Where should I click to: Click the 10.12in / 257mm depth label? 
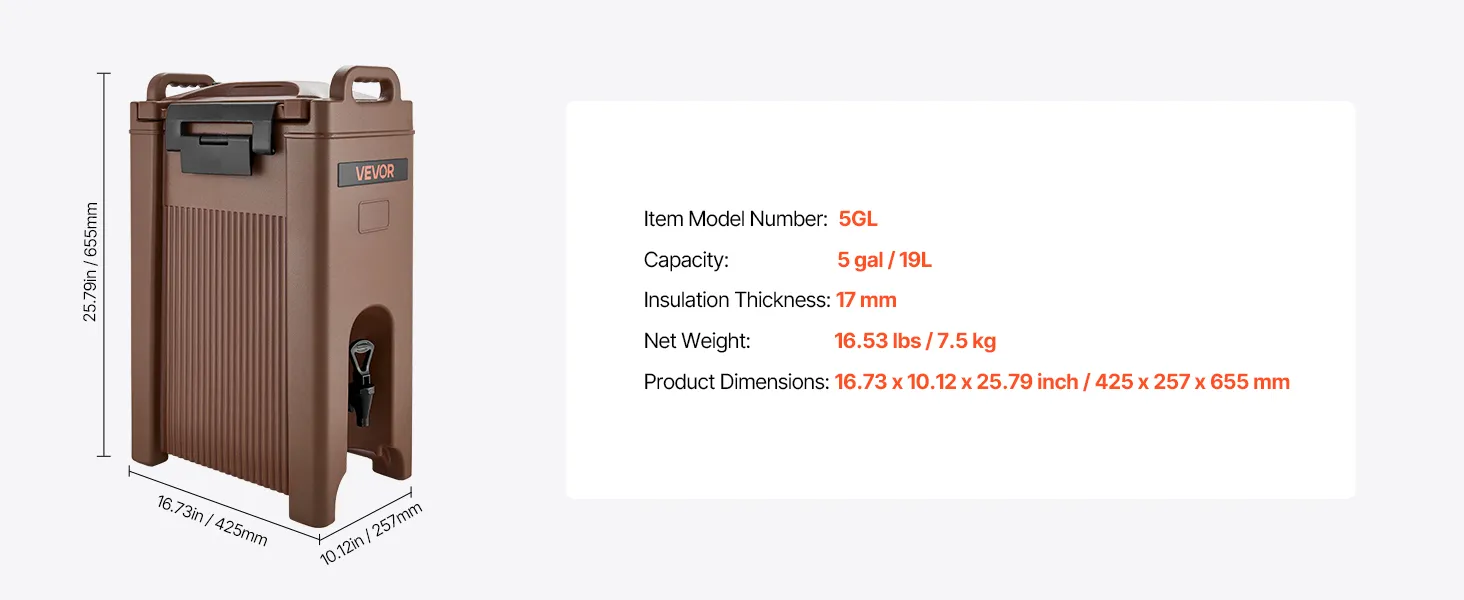(371, 534)
